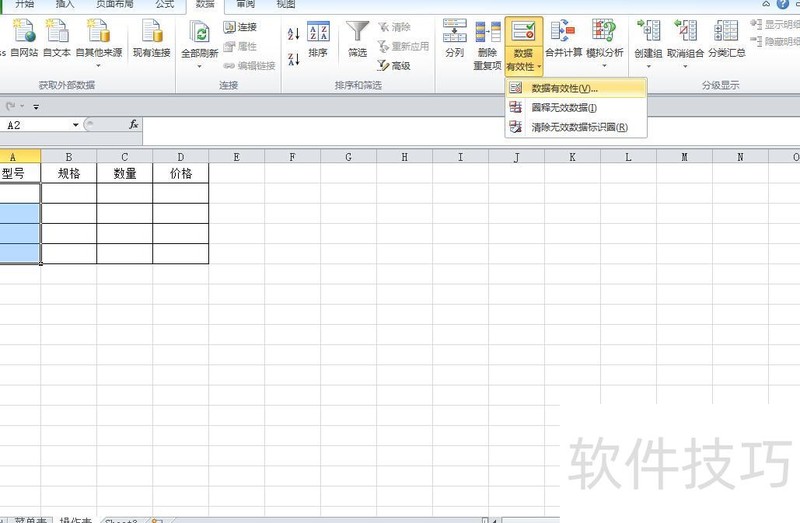
Task: Open 取消组合 ungroup dropdown
Action: 685,44
